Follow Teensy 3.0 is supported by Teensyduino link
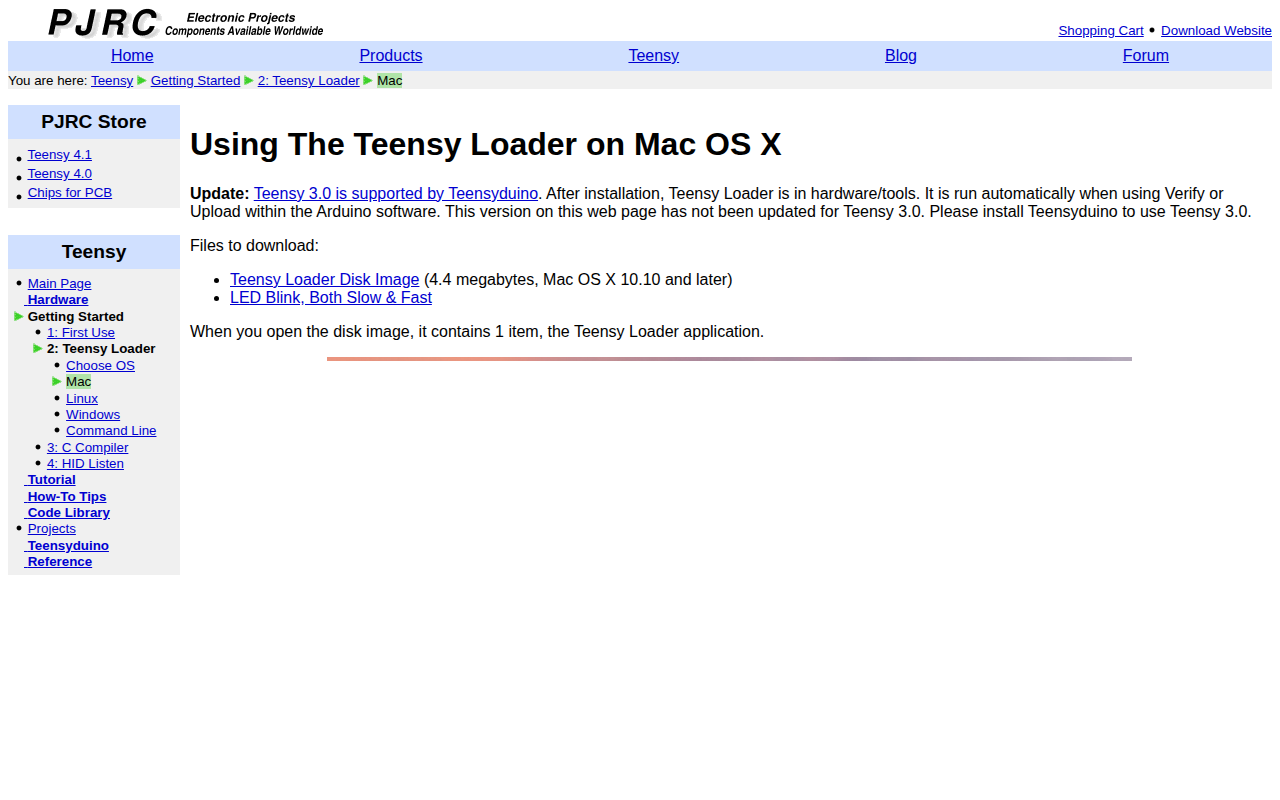 396,194
